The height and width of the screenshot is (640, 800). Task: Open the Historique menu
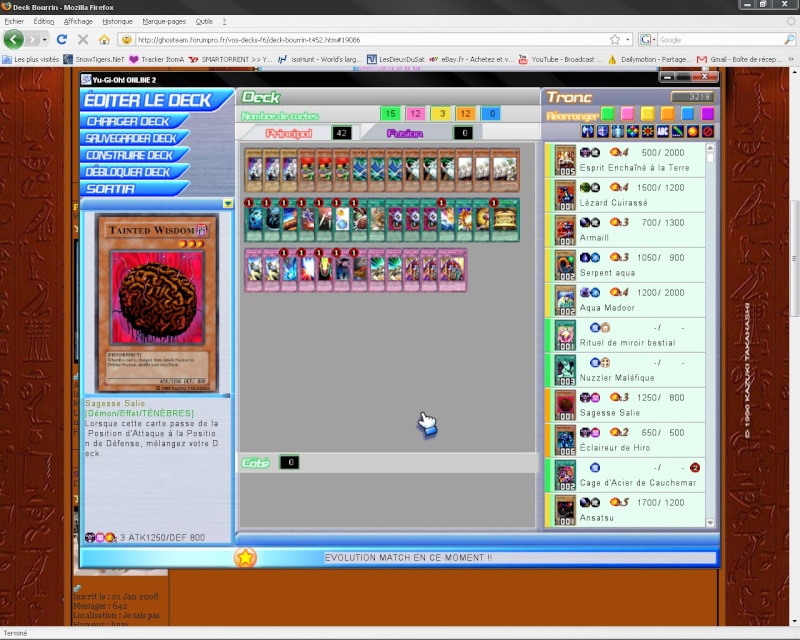click(x=117, y=21)
